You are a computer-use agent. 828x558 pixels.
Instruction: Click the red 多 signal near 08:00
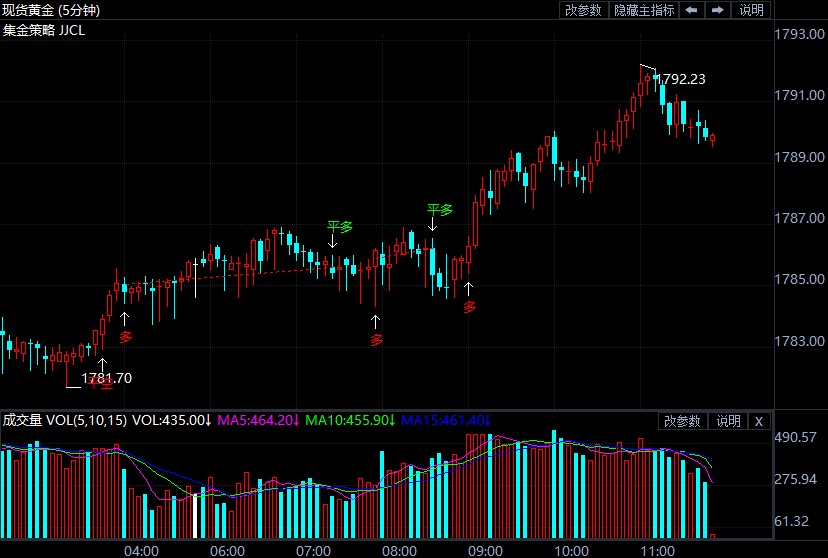click(x=376, y=340)
